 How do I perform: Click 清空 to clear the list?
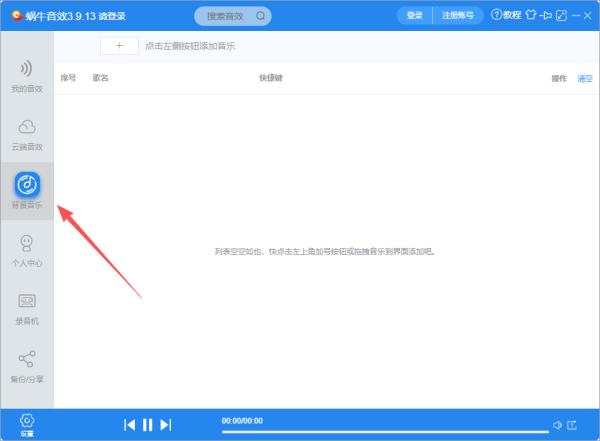(585, 79)
